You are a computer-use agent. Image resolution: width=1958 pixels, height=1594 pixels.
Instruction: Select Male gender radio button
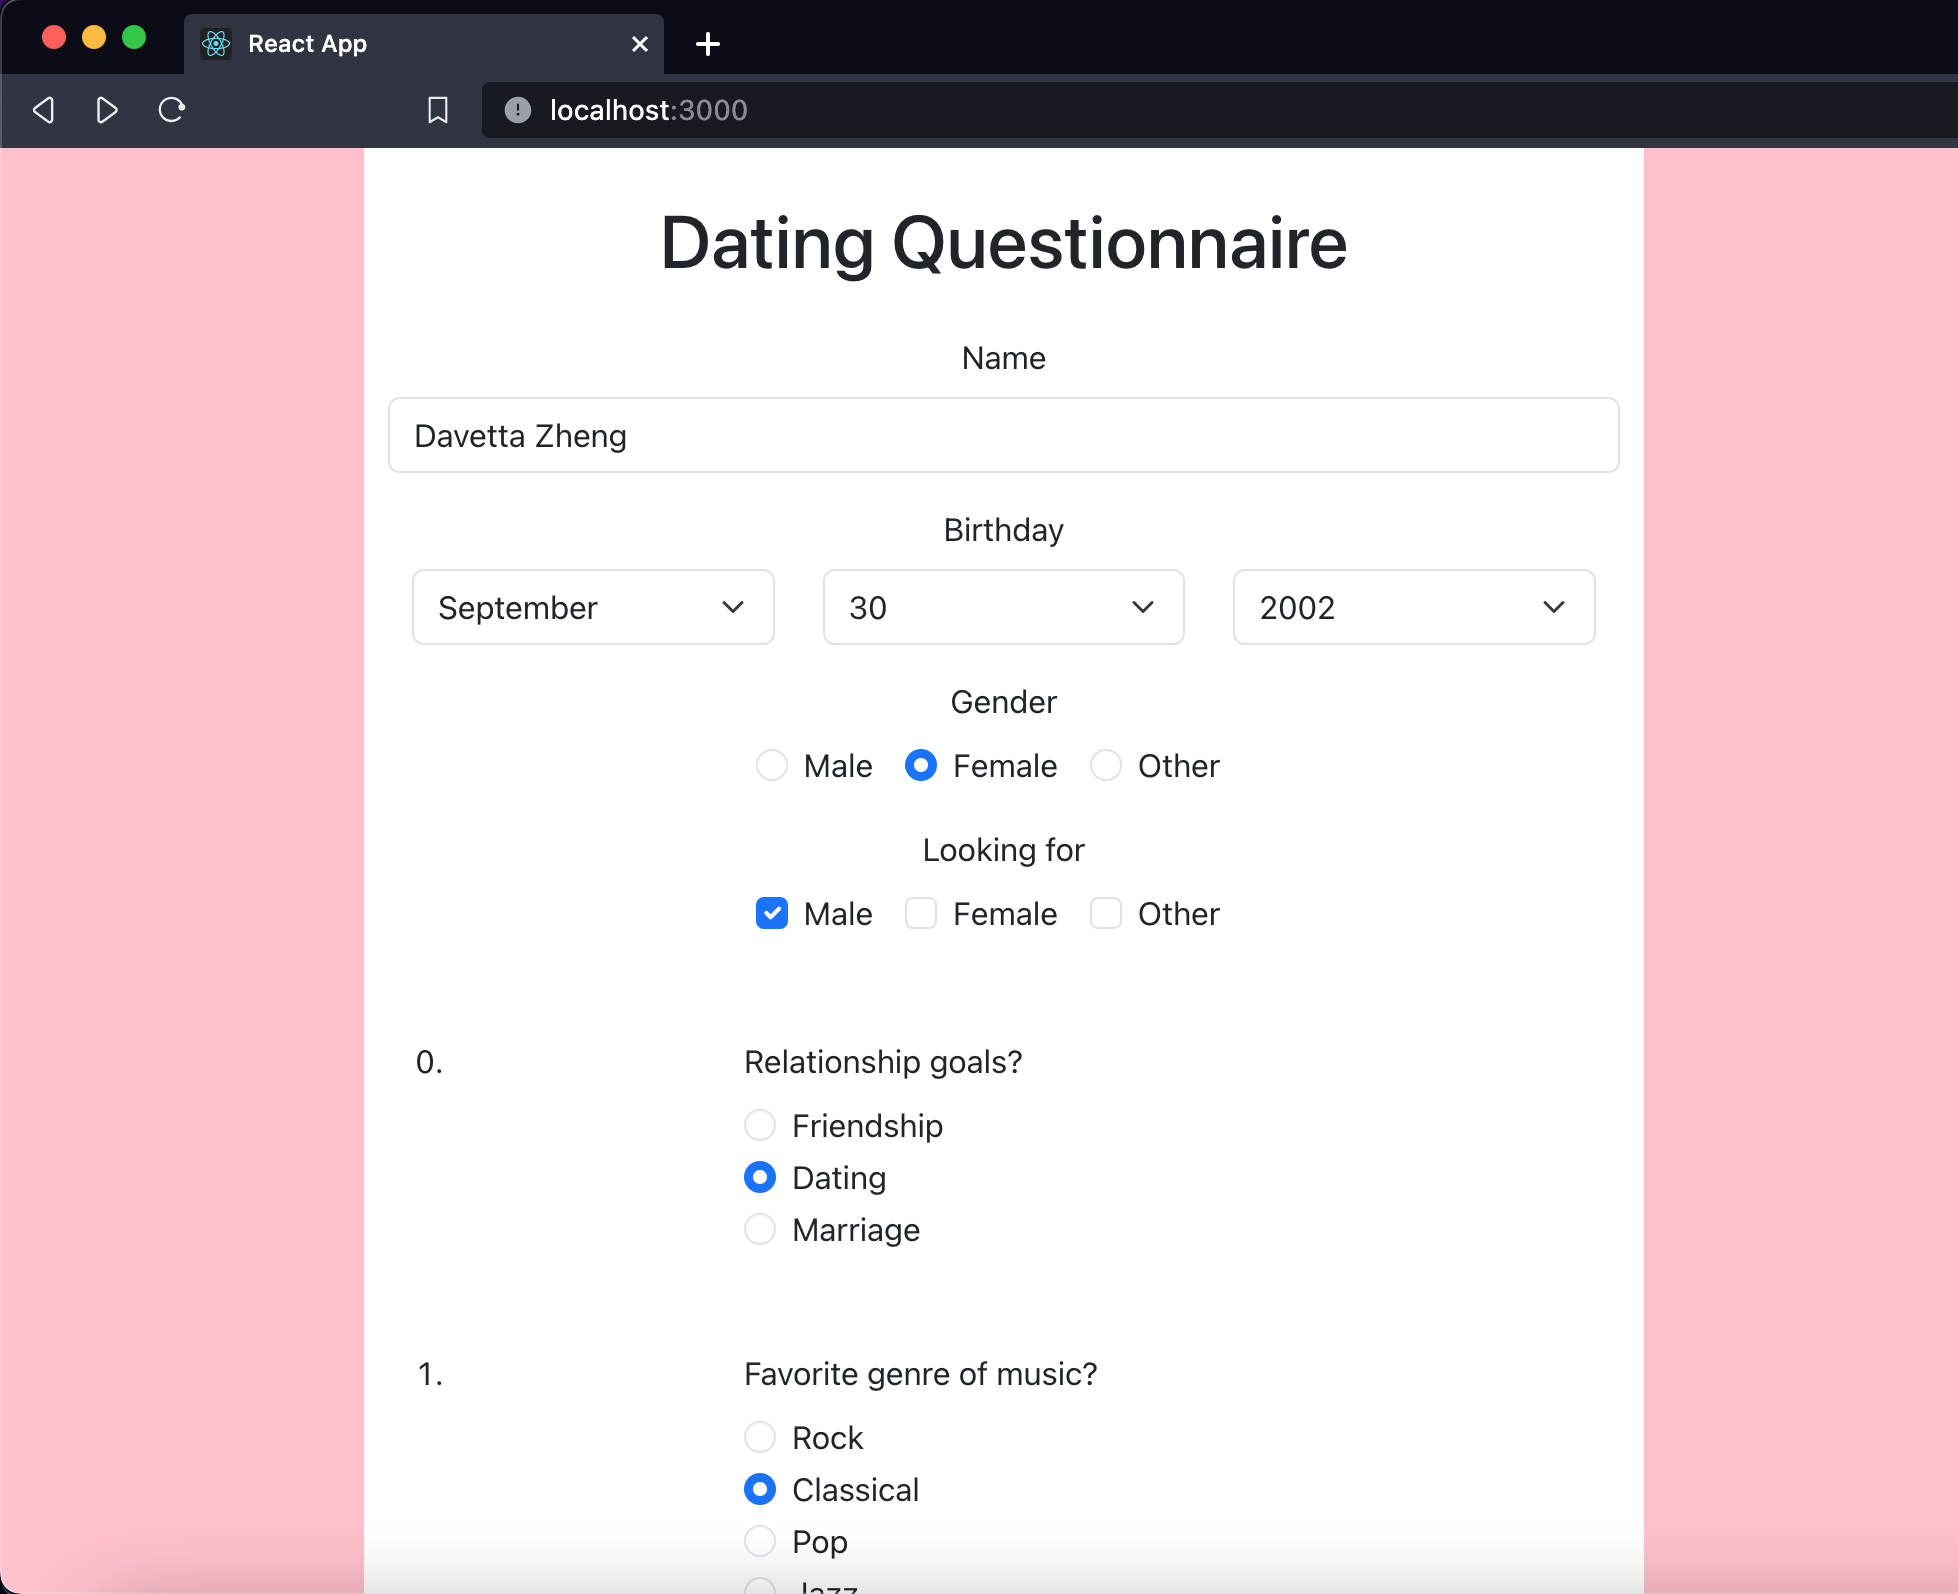pos(771,765)
